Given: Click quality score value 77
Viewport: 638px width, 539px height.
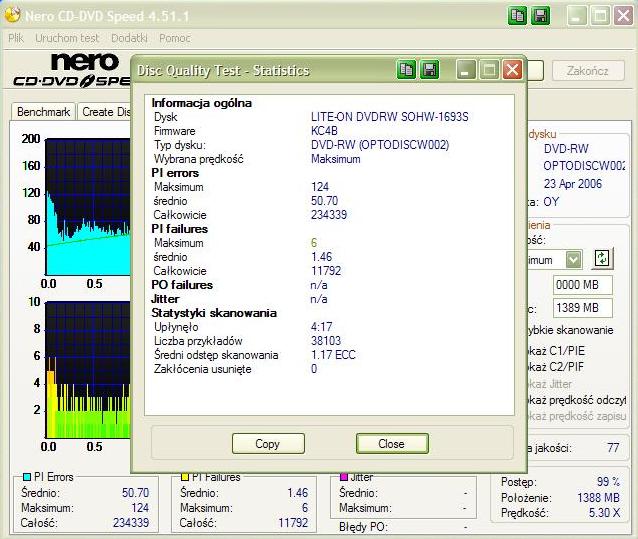Looking at the screenshot, I should pos(613,448).
